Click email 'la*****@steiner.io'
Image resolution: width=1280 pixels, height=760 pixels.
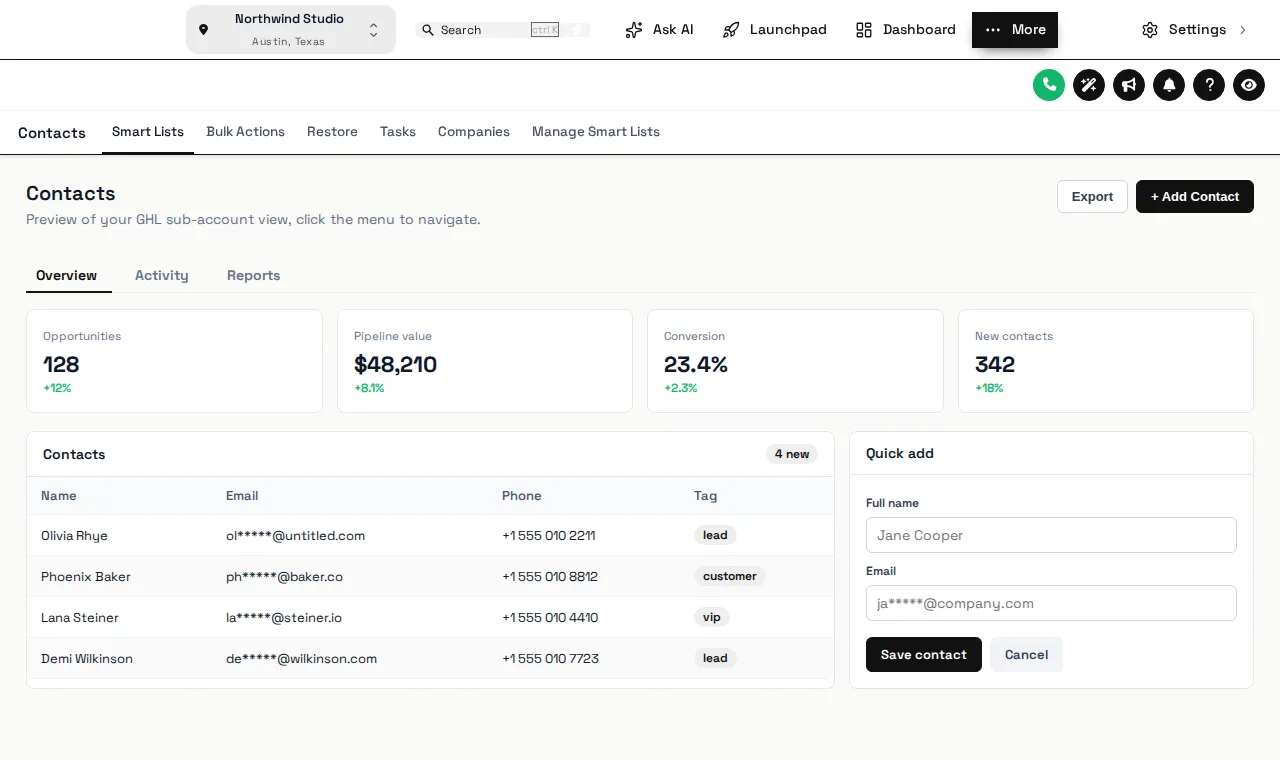coord(284,618)
